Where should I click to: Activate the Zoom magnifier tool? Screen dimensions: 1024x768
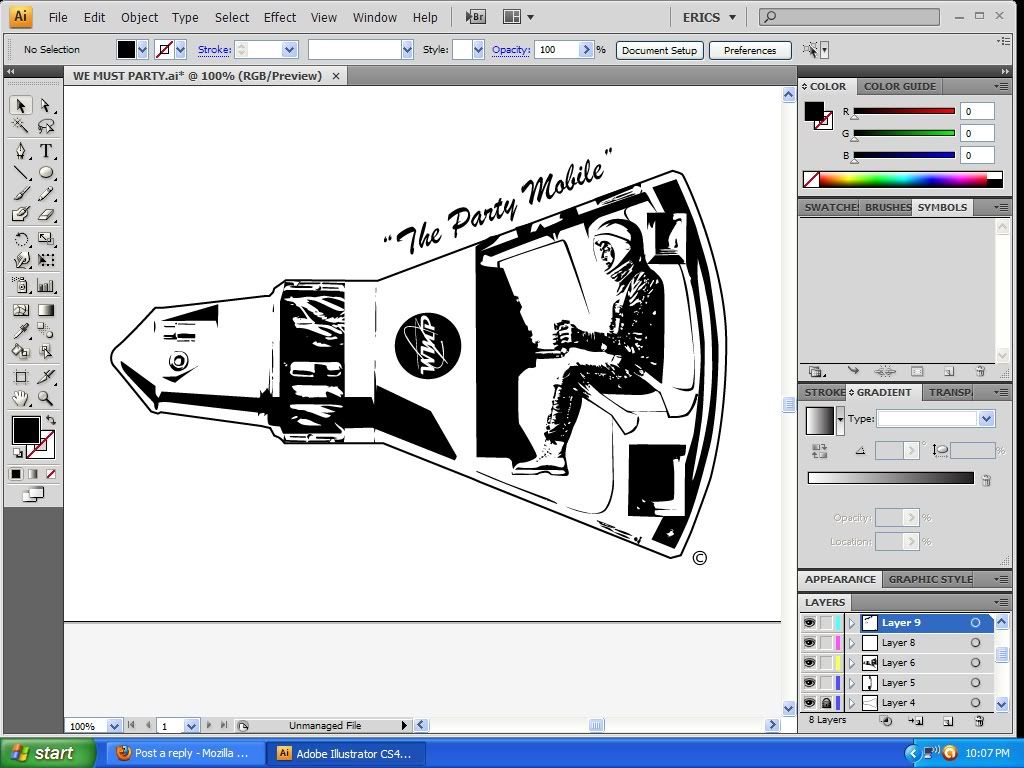[x=46, y=398]
